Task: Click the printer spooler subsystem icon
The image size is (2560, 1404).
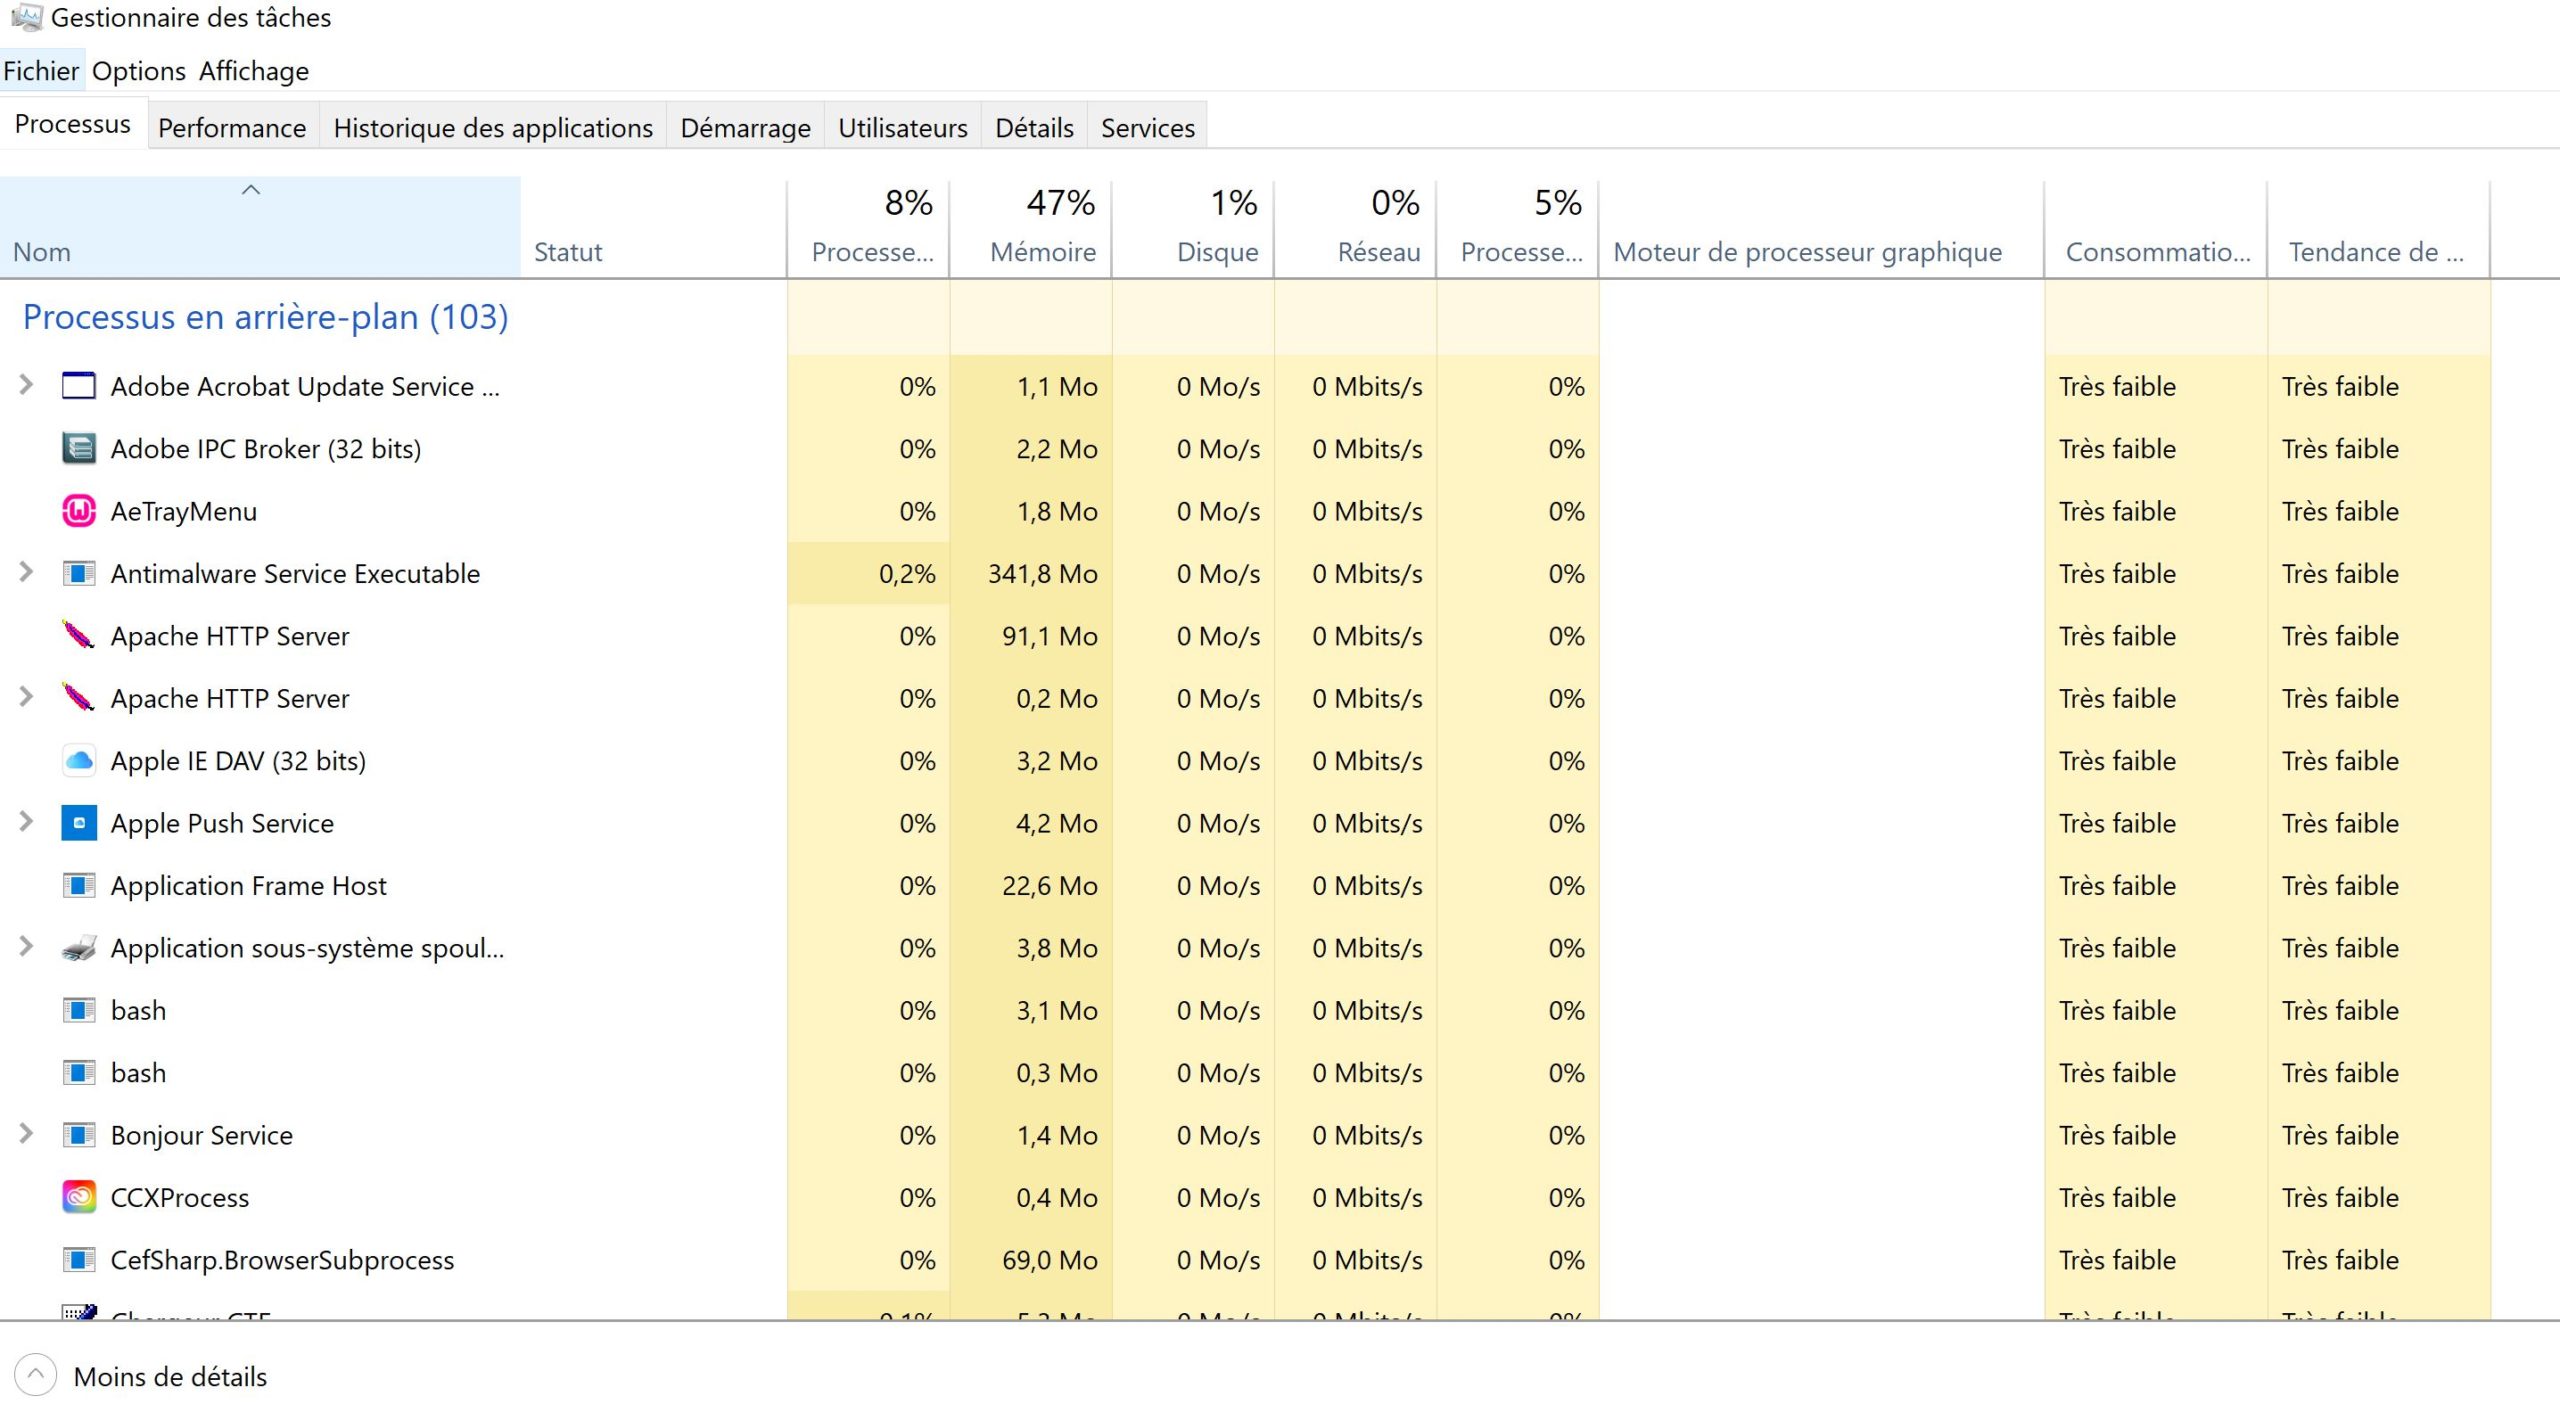Action: 79,948
